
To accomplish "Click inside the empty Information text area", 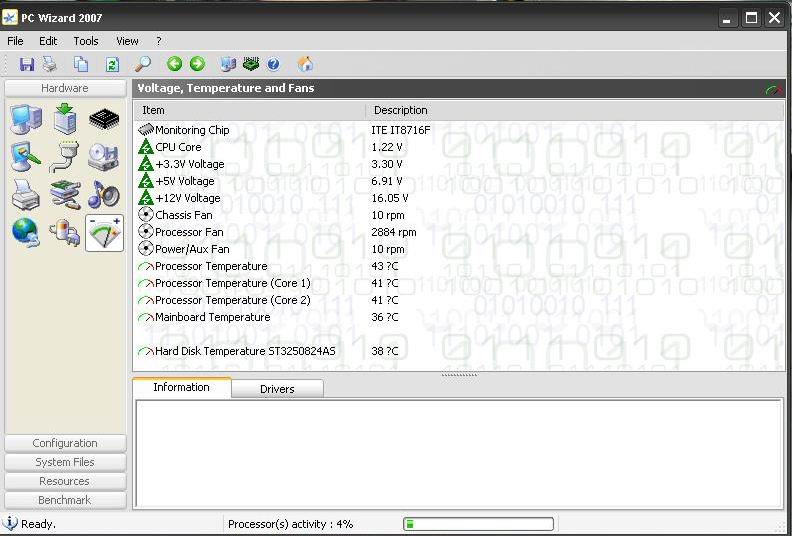I will click(x=459, y=453).
